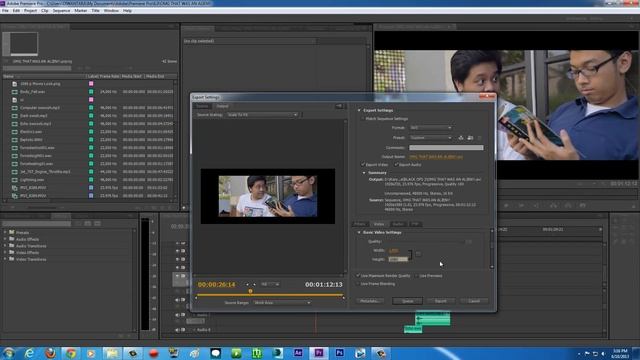Open Windows Start menu
The height and width of the screenshot is (360, 640).
coord(9,353)
